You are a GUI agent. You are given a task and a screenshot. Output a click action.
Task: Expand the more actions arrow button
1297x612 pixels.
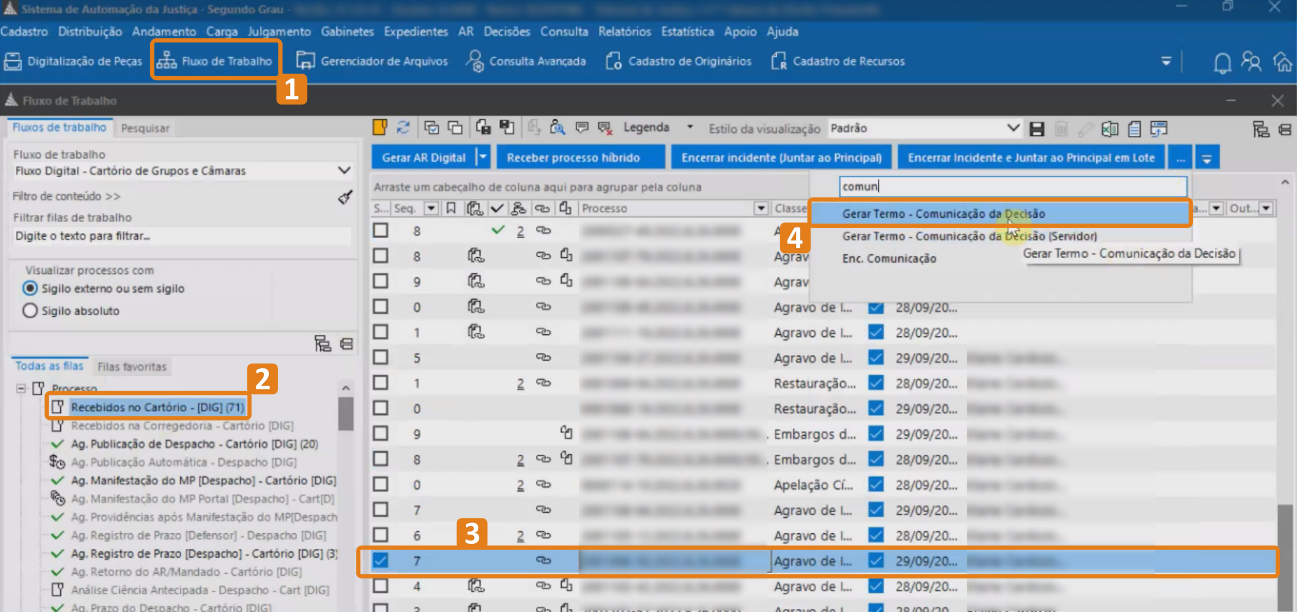point(1207,158)
